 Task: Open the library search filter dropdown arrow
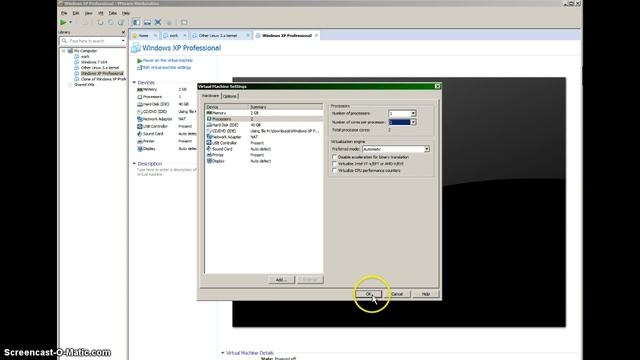[x=123, y=41]
